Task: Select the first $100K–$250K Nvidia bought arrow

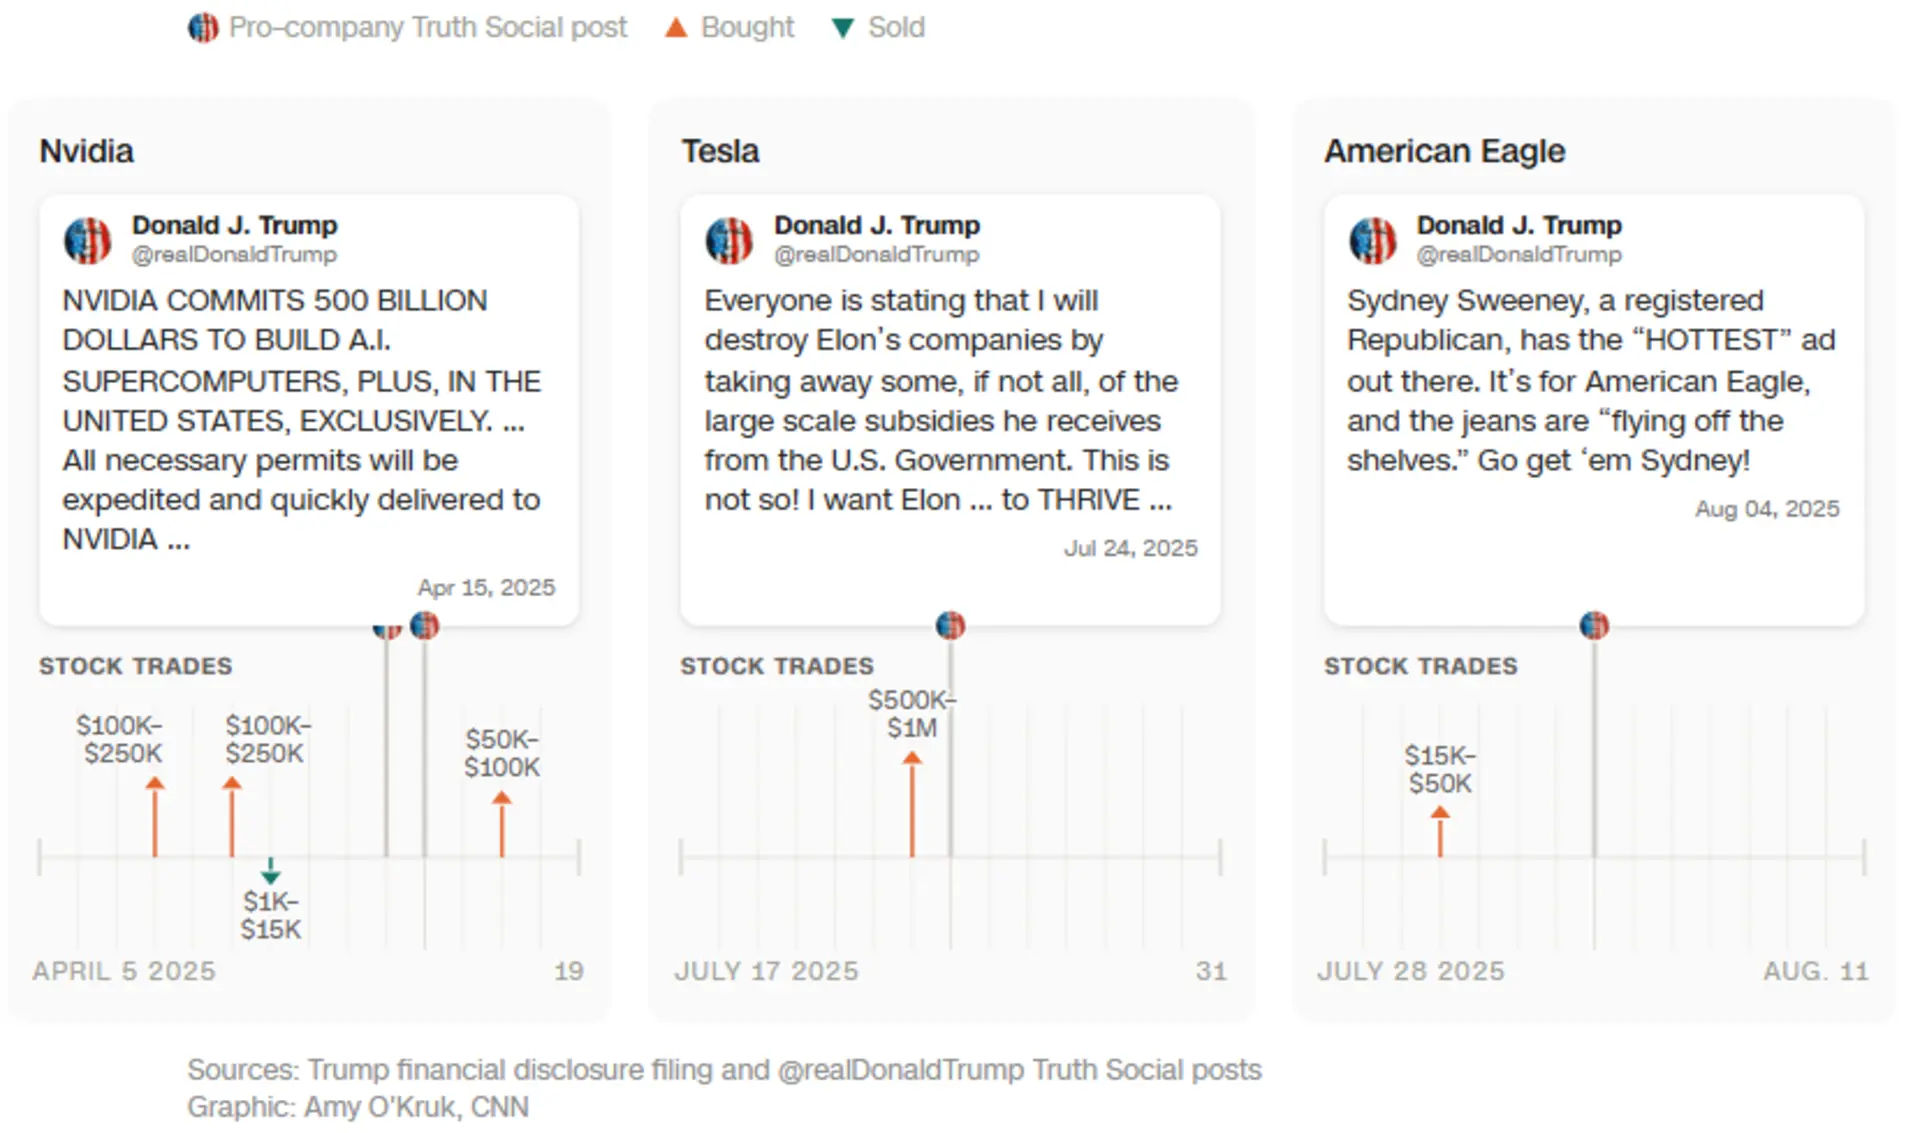Action: point(155,817)
